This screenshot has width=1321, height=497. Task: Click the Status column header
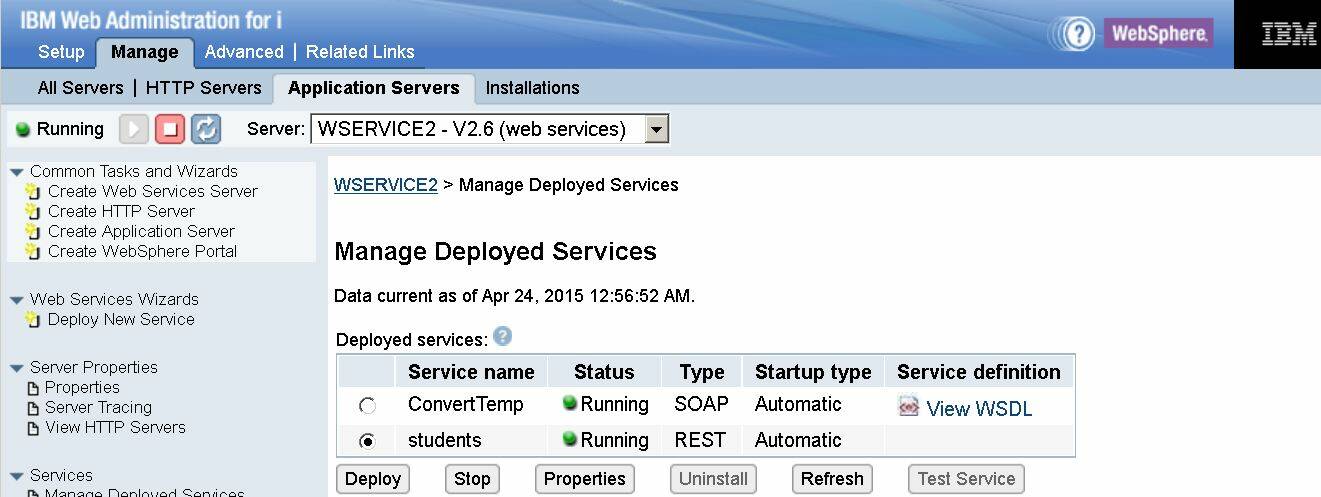pos(604,372)
